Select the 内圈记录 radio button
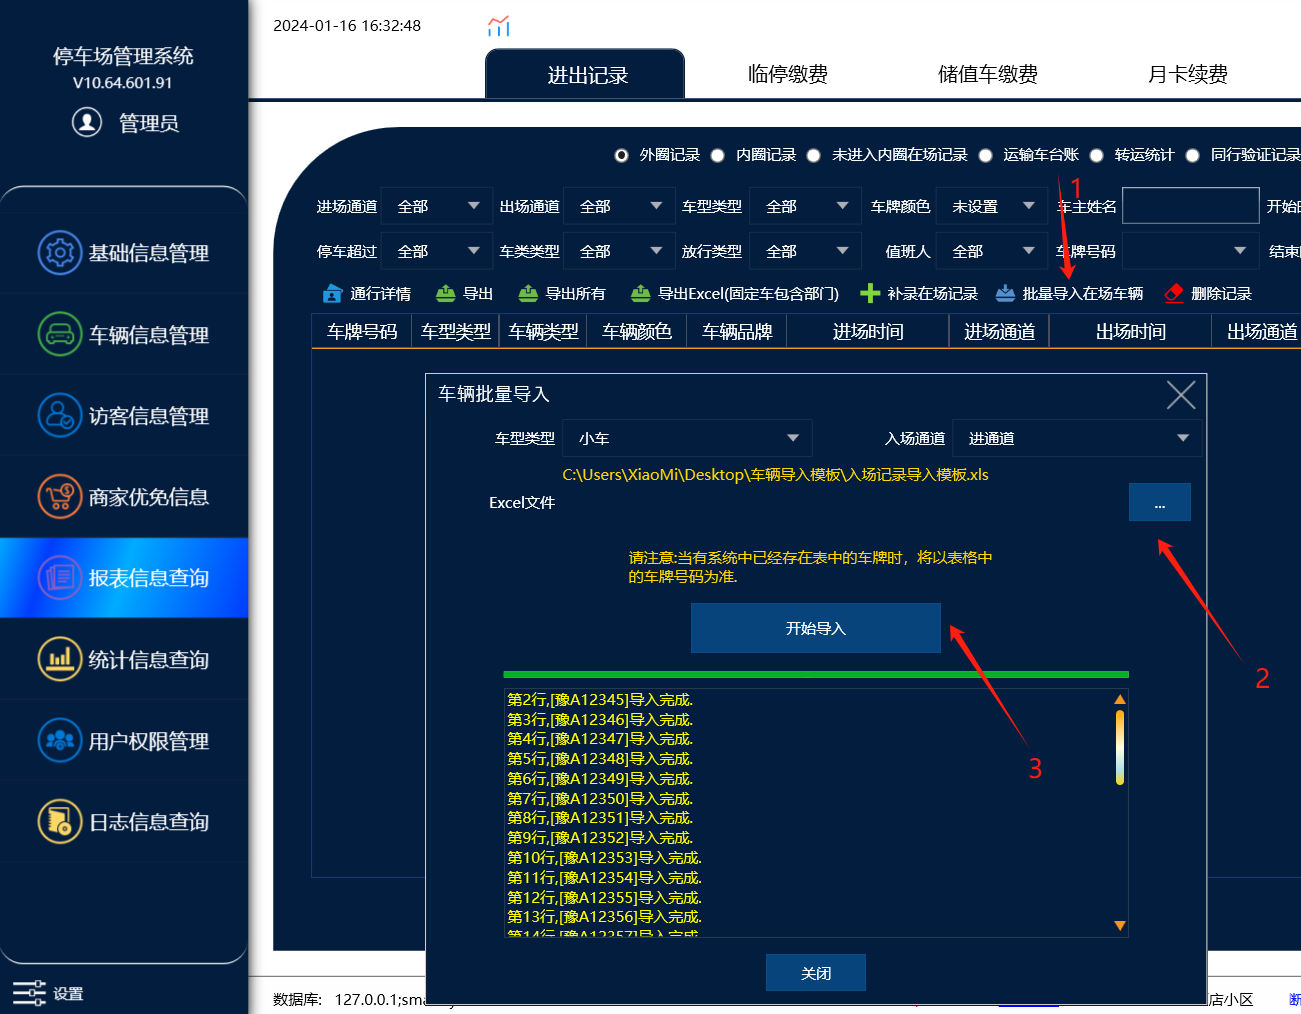 pyautogui.click(x=717, y=155)
